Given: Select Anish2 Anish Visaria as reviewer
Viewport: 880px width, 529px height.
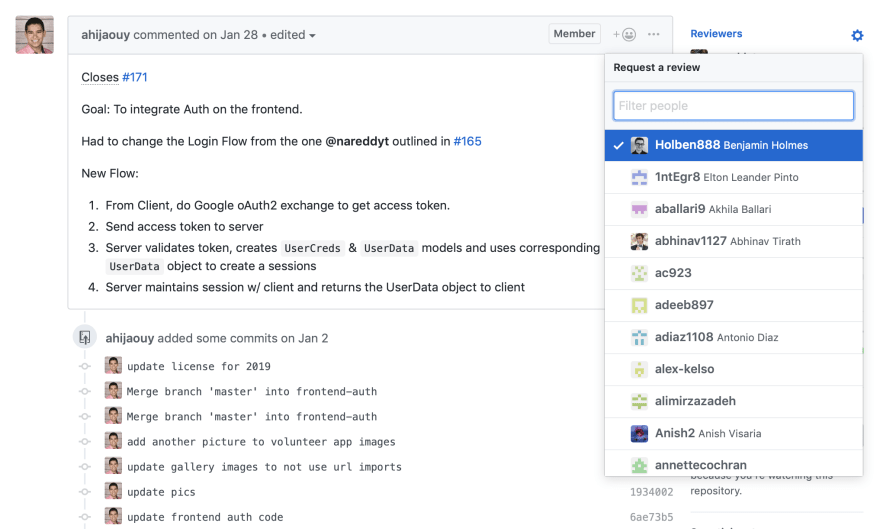Looking at the screenshot, I should tap(734, 433).
